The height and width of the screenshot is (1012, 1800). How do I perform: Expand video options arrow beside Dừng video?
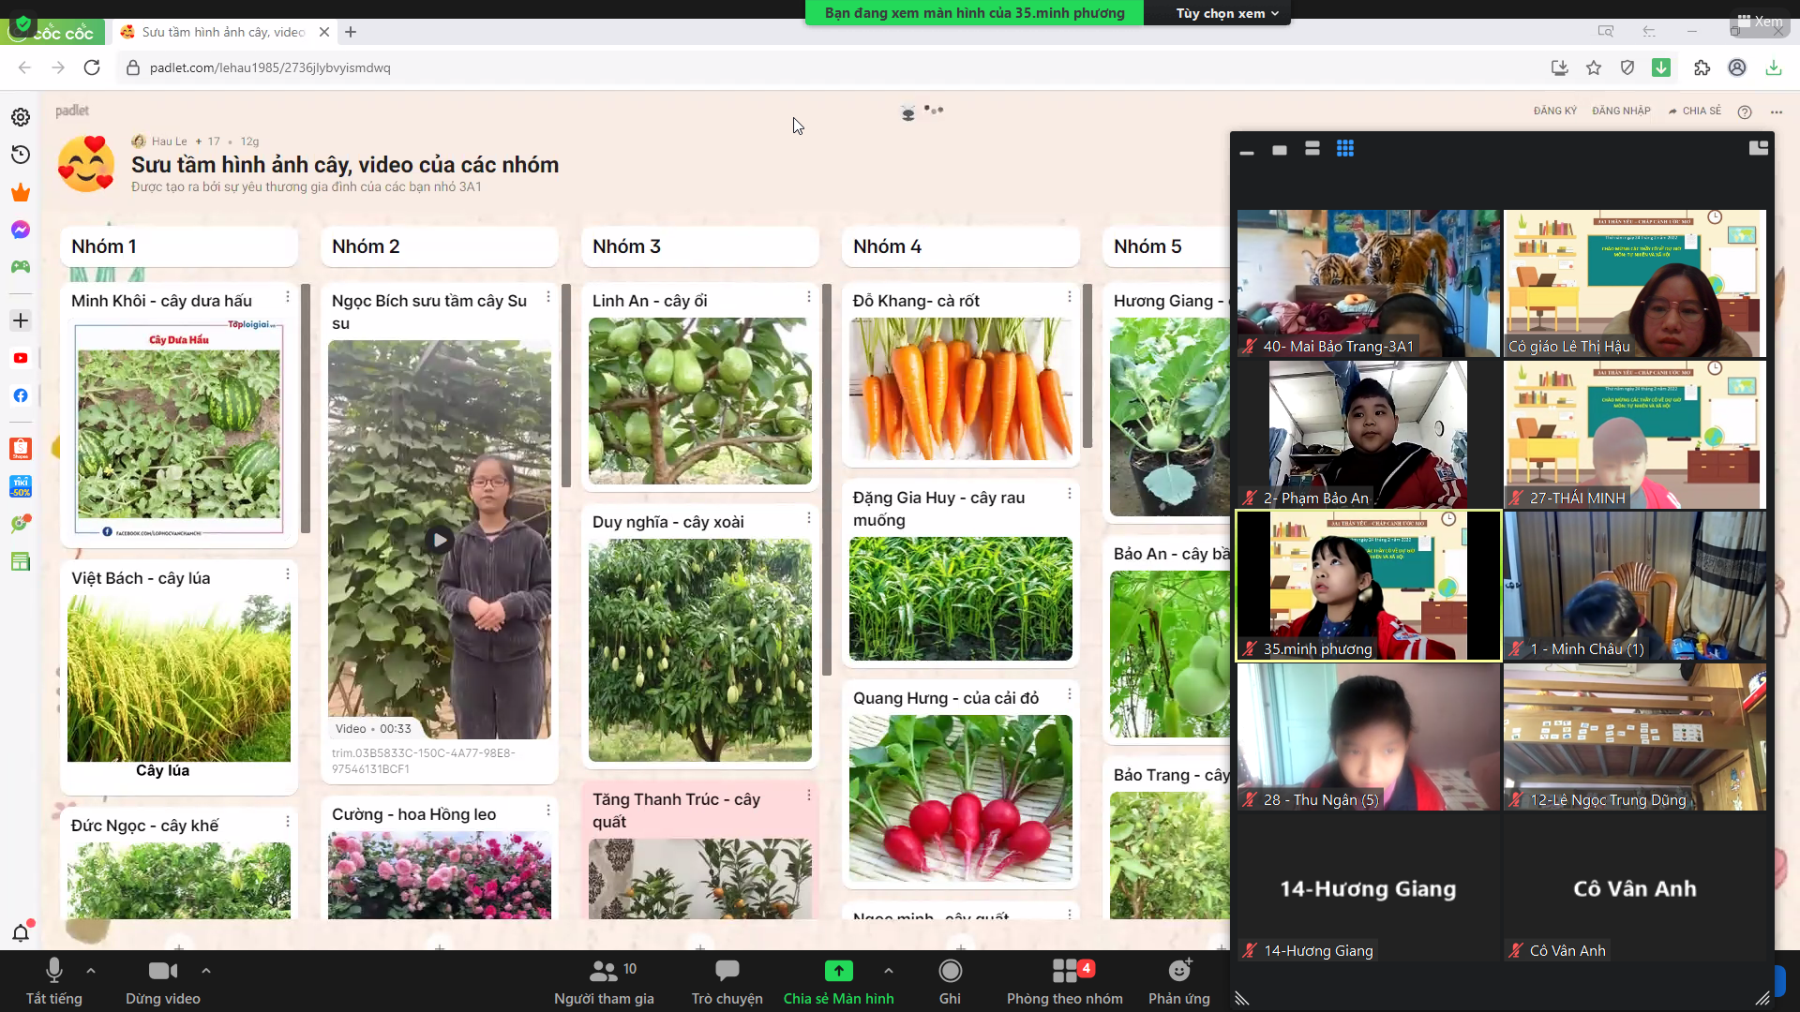(206, 970)
